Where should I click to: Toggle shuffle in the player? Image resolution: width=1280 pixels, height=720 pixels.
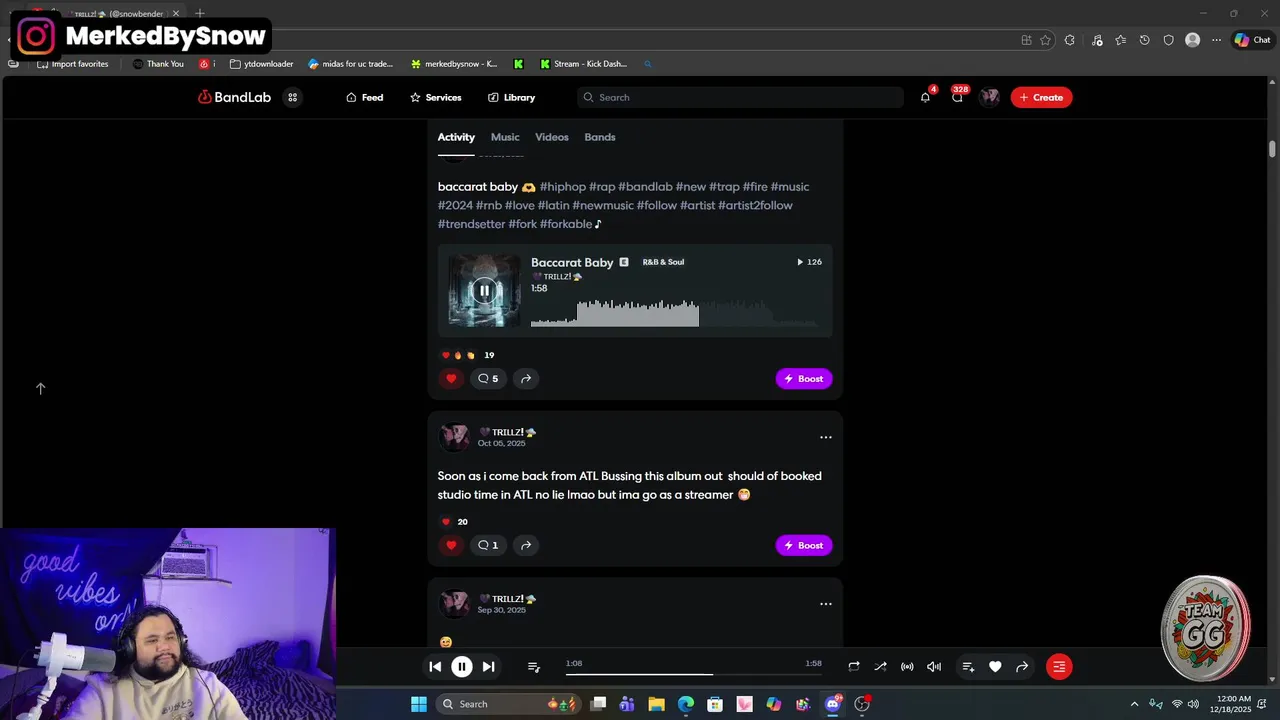tap(880, 667)
